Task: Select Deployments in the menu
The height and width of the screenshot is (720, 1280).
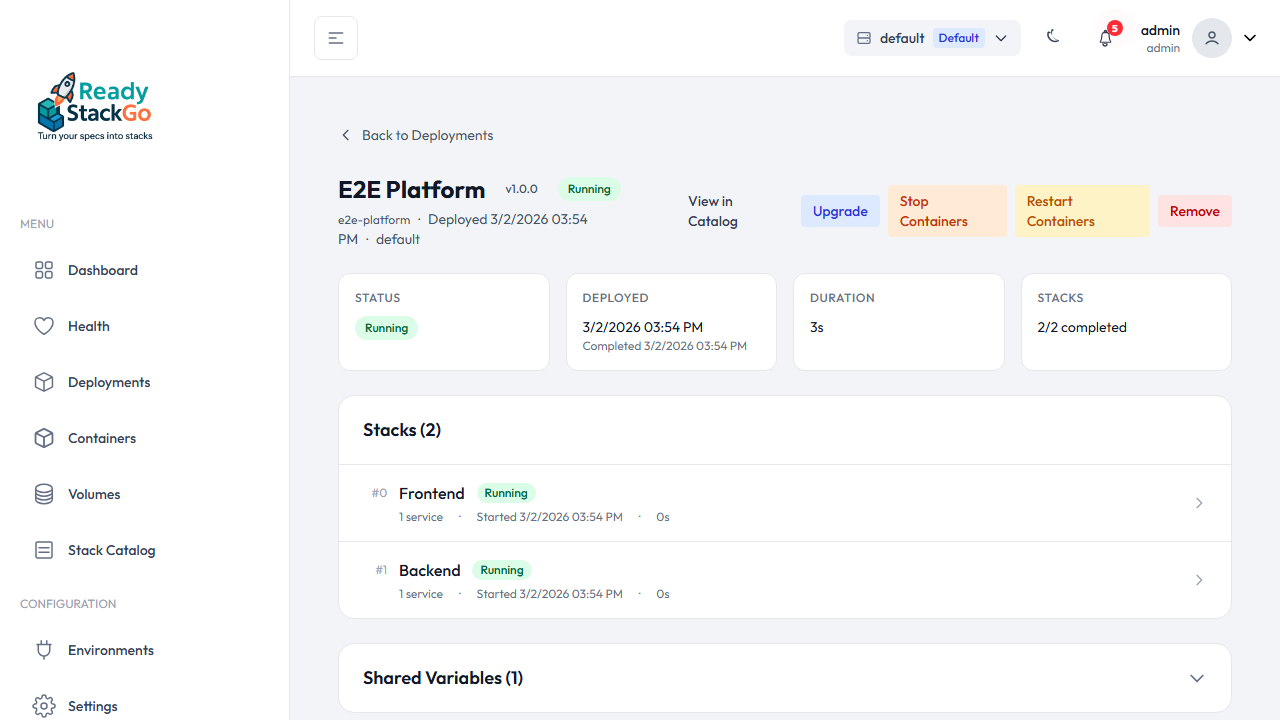Action: pos(108,382)
